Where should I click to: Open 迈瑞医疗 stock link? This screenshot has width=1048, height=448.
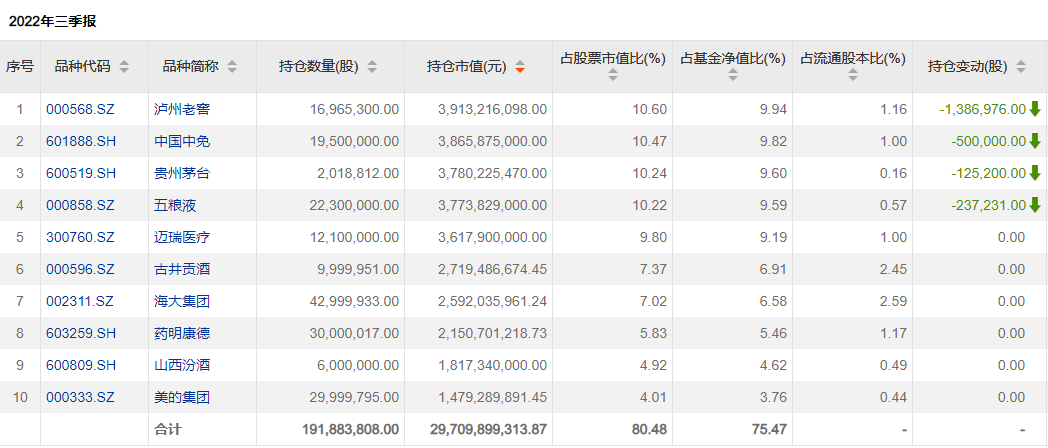tap(182, 237)
